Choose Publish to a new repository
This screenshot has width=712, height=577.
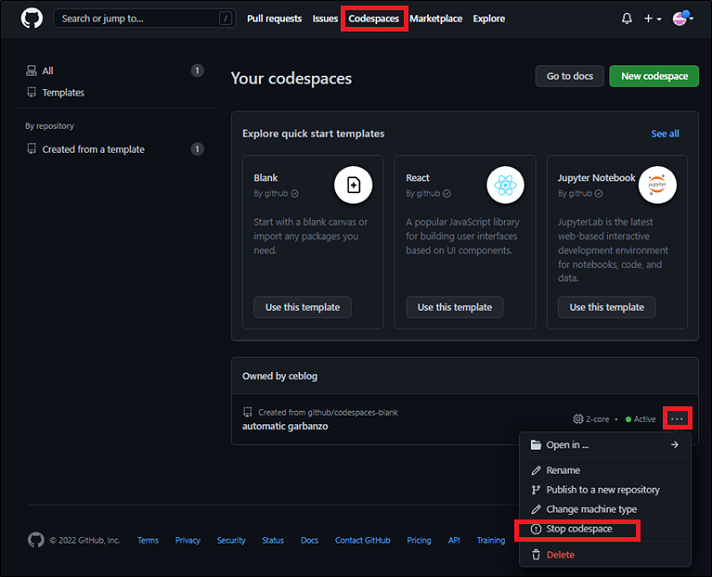[605, 490]
